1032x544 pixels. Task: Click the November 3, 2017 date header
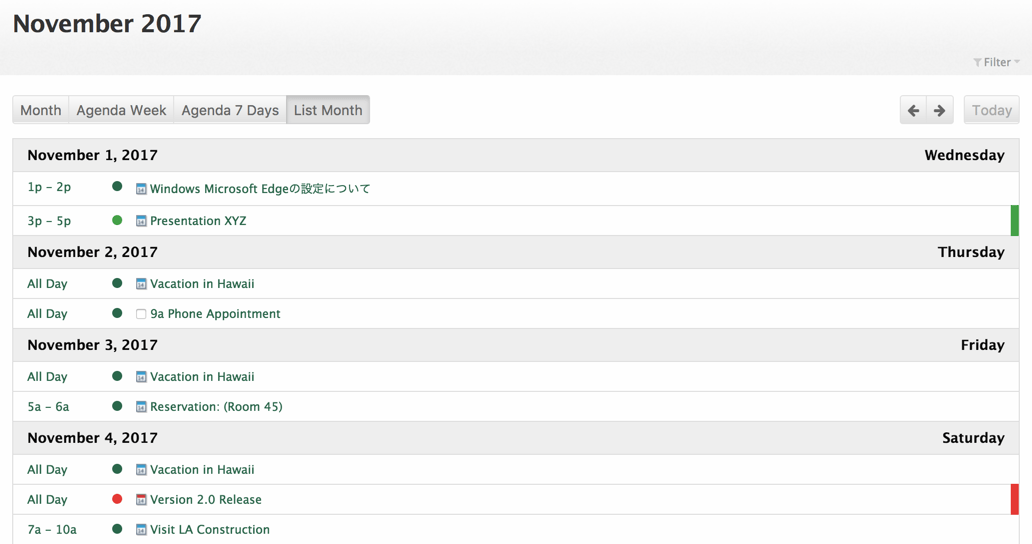92,345
